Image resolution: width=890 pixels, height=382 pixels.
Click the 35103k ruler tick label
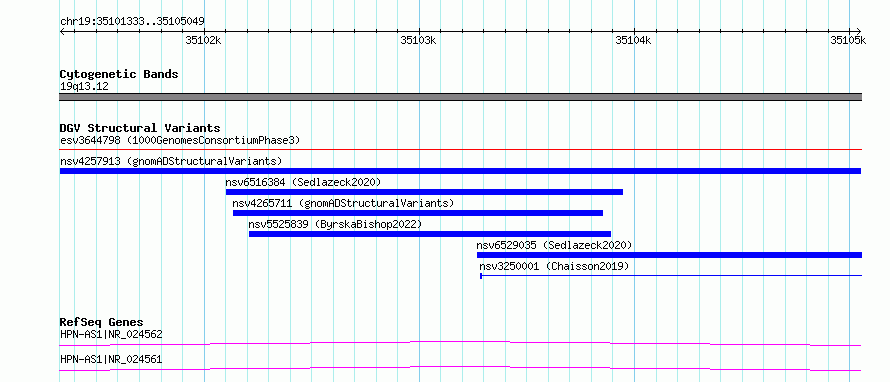tap(418, 40)
